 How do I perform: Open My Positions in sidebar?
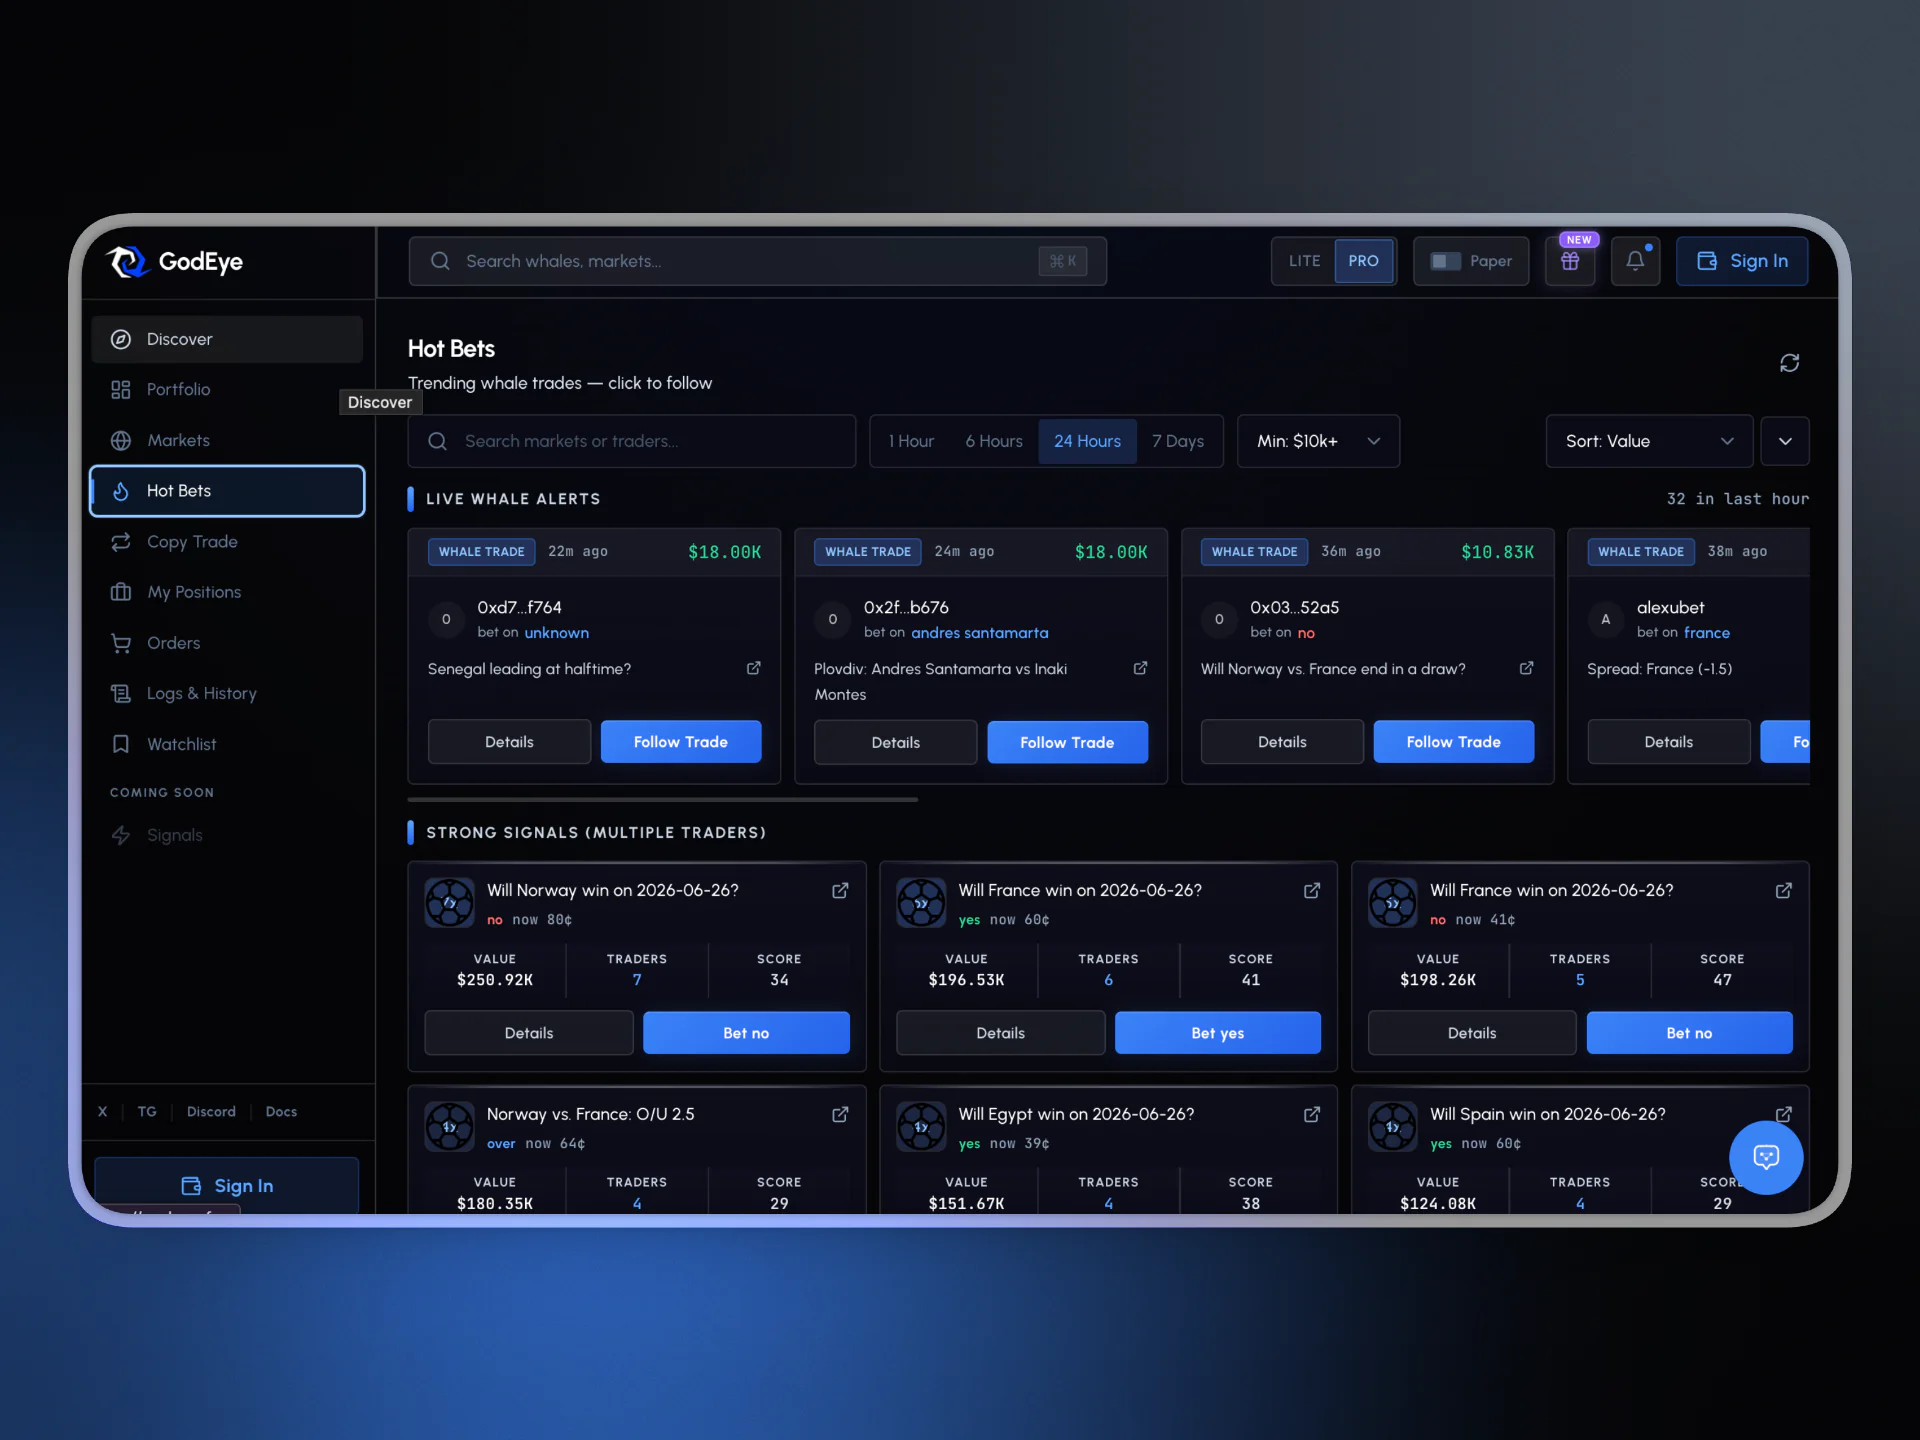[227, 592]
